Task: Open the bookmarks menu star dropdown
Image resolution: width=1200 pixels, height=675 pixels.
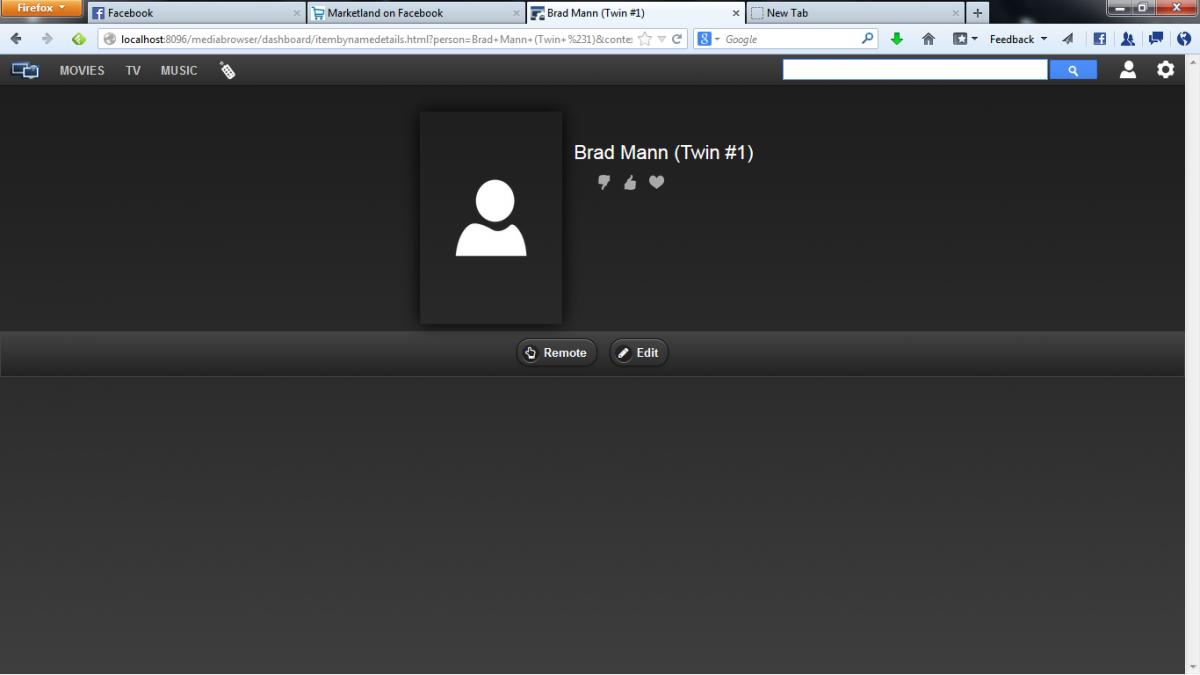Action: tap(965, 39)
